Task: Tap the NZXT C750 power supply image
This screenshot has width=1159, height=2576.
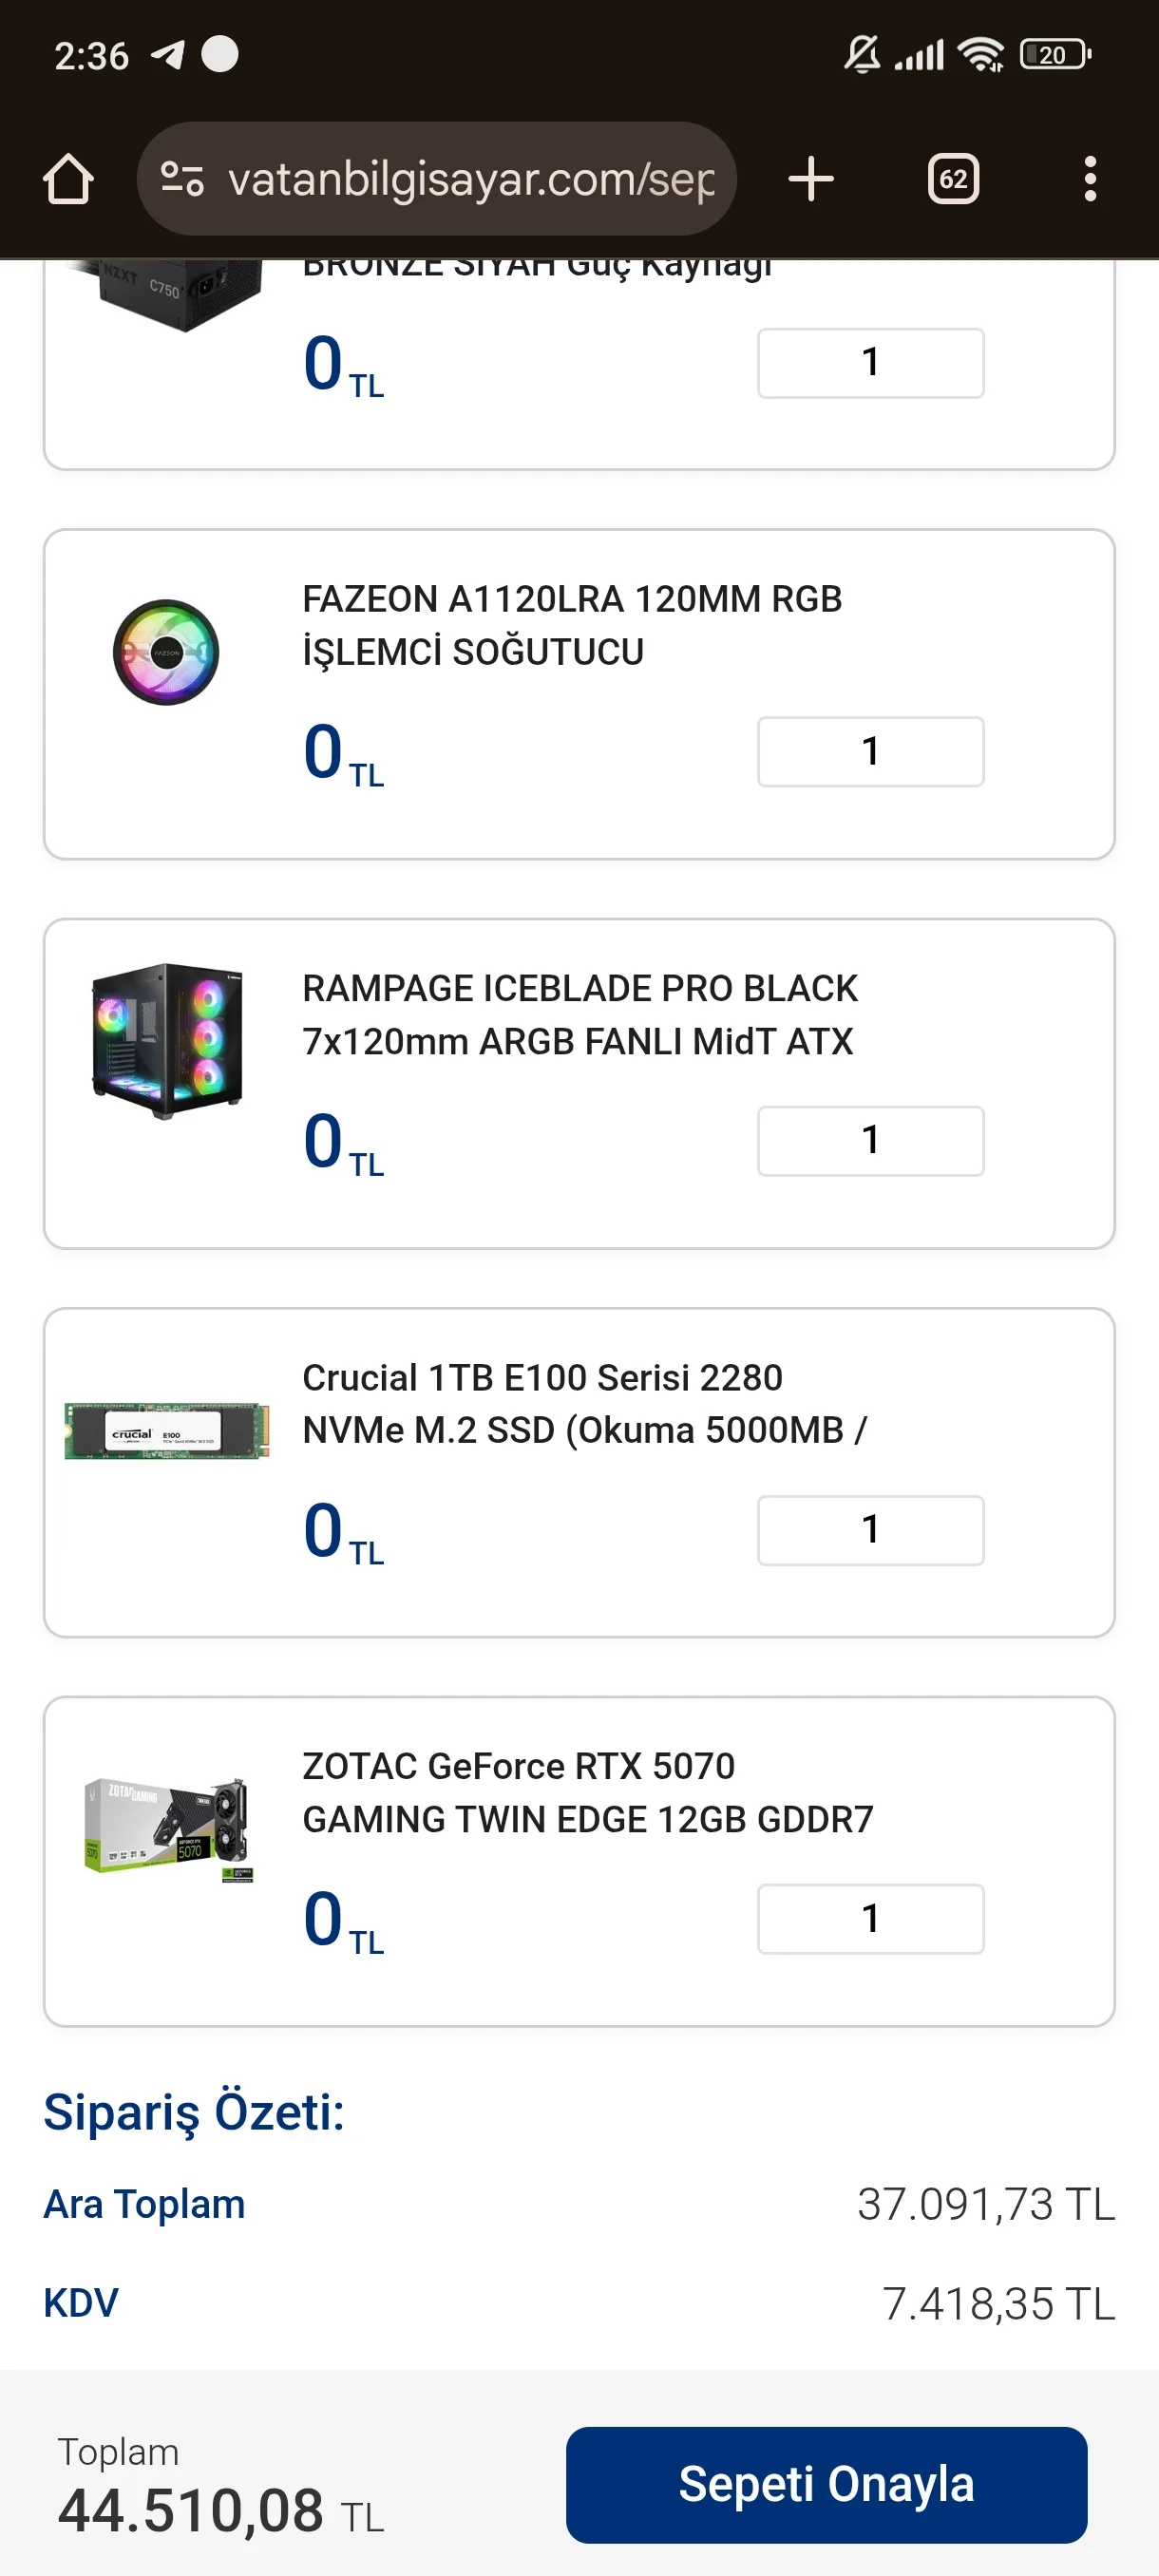Action: click(180, 292)
